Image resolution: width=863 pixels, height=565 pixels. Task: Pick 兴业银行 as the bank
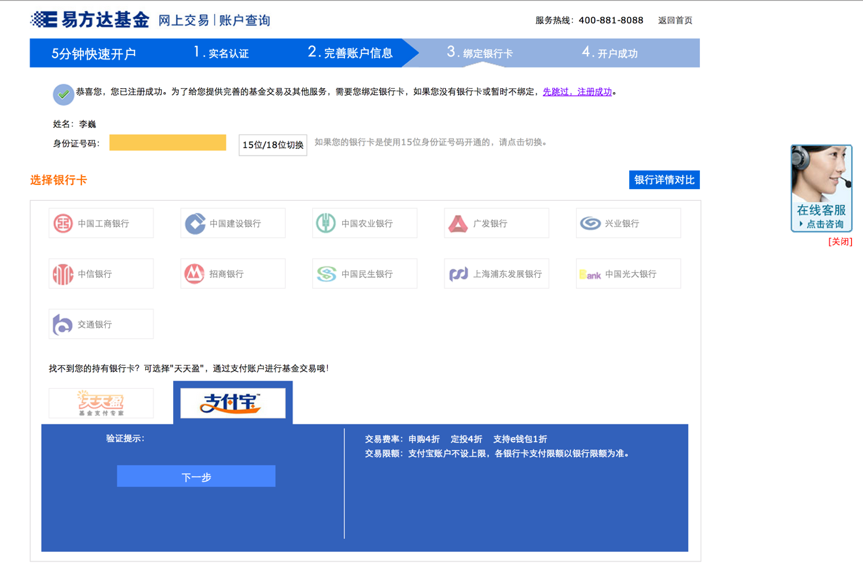tap(628, 223)
